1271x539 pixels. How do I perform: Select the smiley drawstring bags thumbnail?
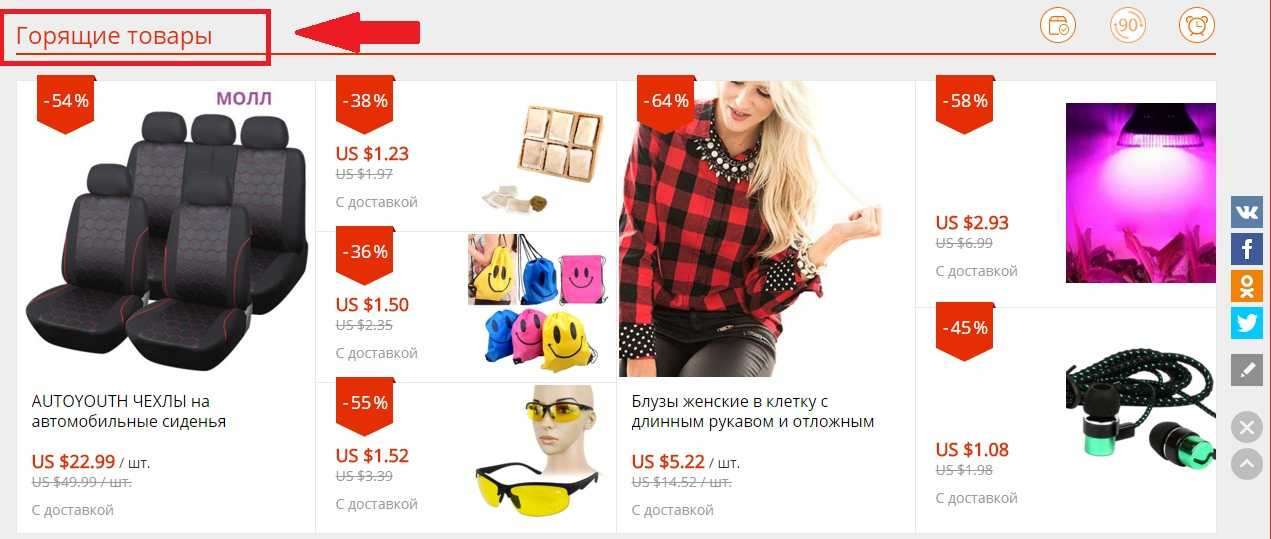click(540, 302)
